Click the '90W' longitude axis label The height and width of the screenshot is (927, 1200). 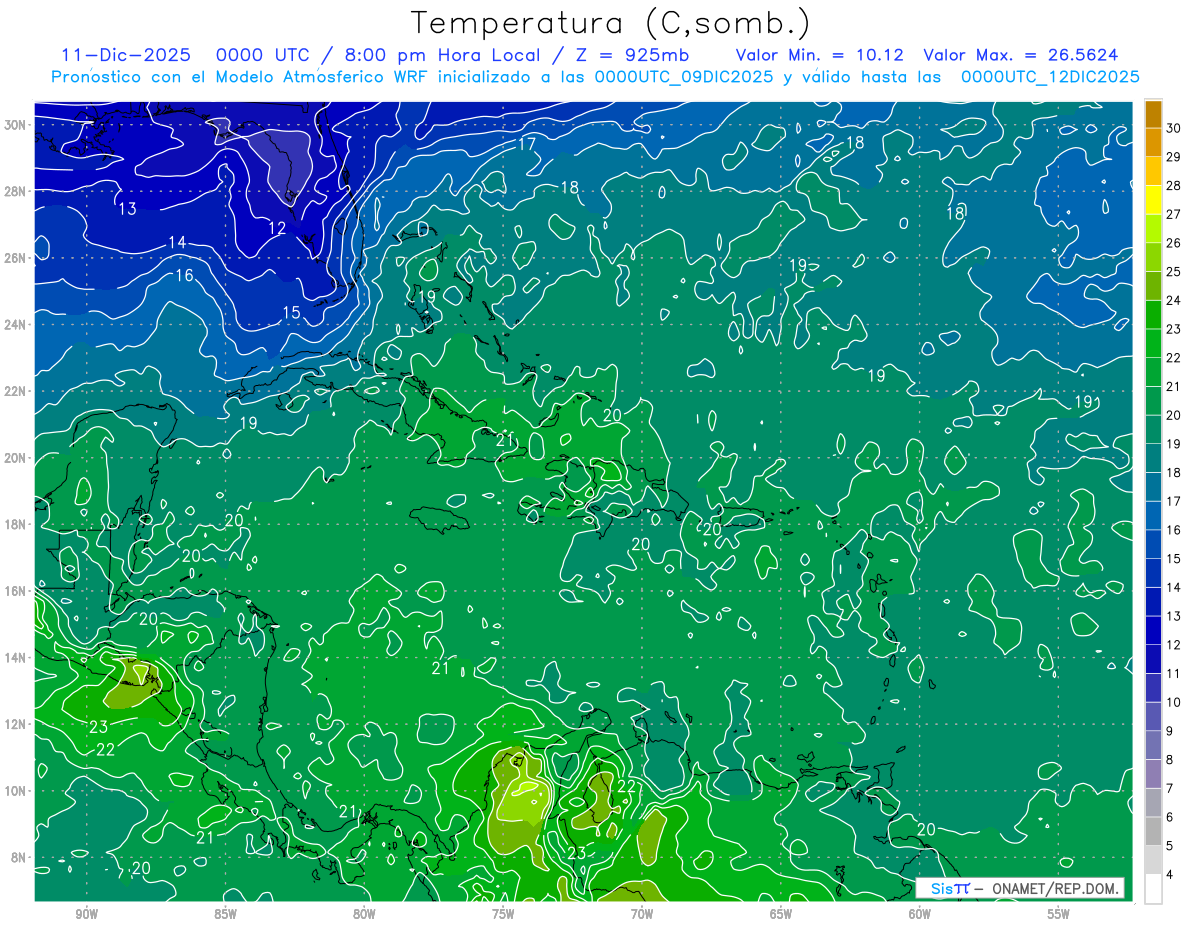point(86,914)
